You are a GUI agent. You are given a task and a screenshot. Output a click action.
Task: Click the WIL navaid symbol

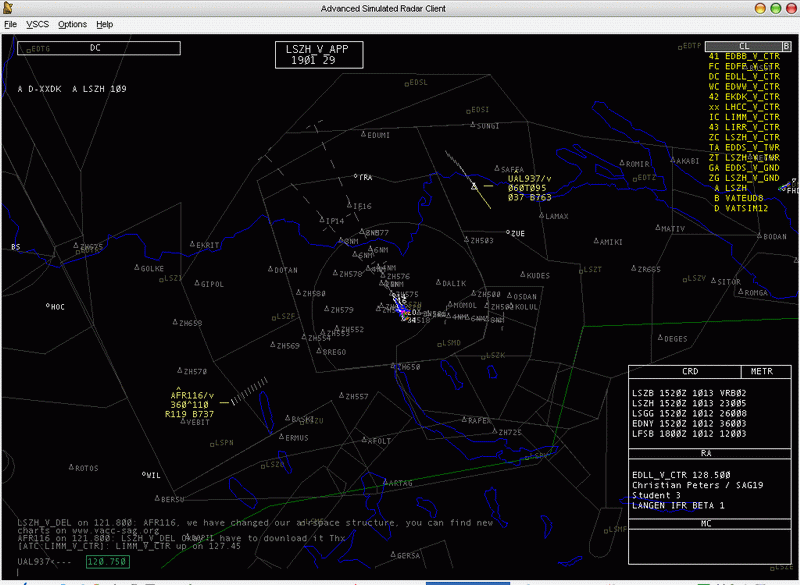point(144,474)
